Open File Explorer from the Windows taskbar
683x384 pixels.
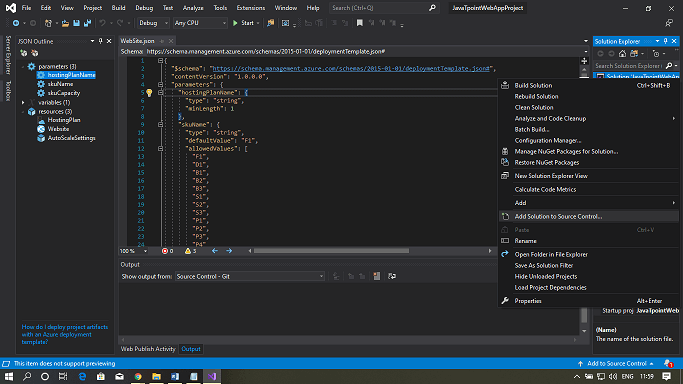pyautogui.click(x=156, y=376)
